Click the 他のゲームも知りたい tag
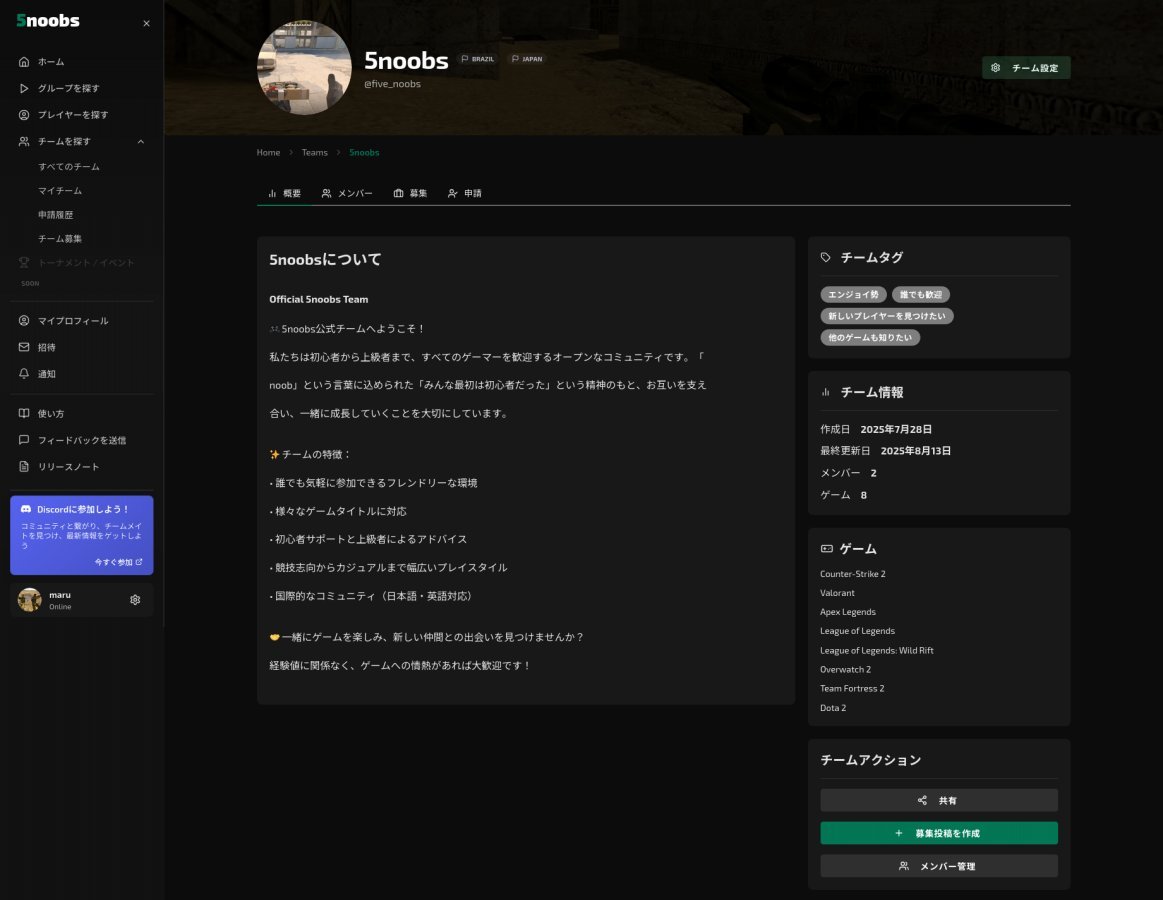This screenshot has height=900, width=1163. click(870, 338)
